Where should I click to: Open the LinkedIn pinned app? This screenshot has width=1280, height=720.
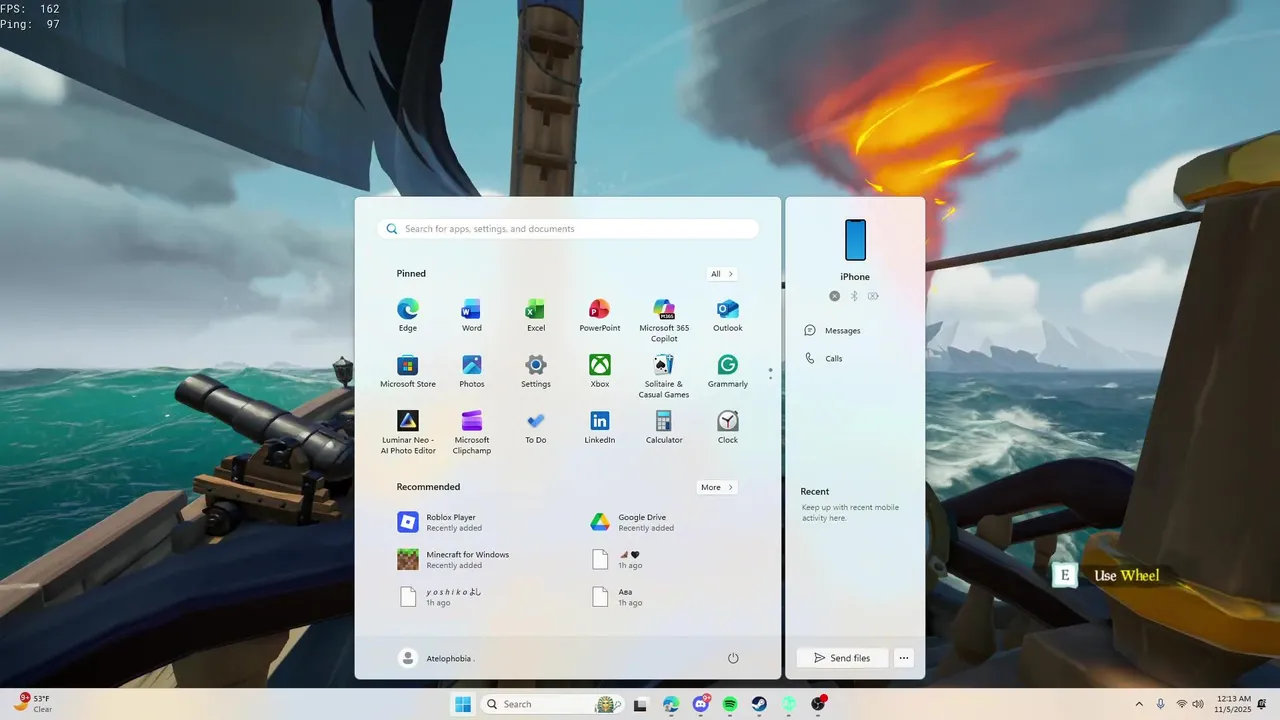tap(600, 427)
